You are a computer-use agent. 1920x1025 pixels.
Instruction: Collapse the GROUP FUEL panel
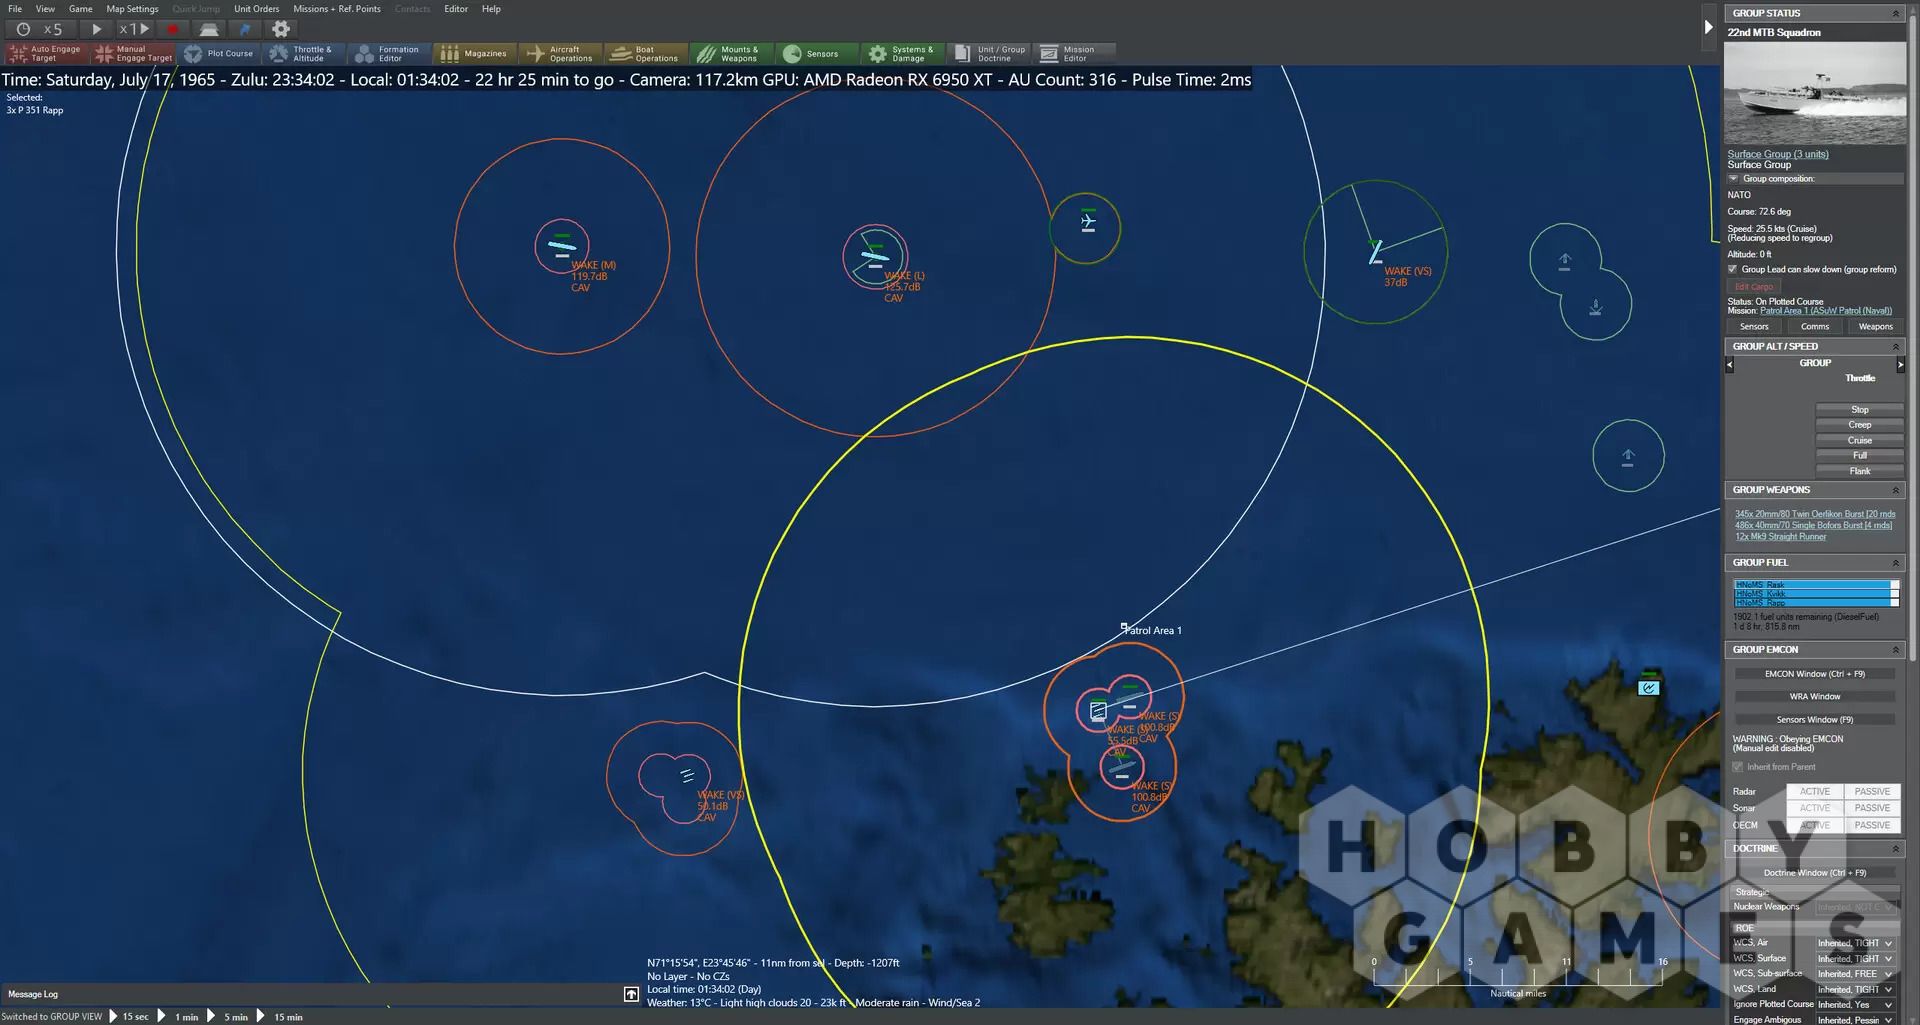click(x=1895, y=563)
